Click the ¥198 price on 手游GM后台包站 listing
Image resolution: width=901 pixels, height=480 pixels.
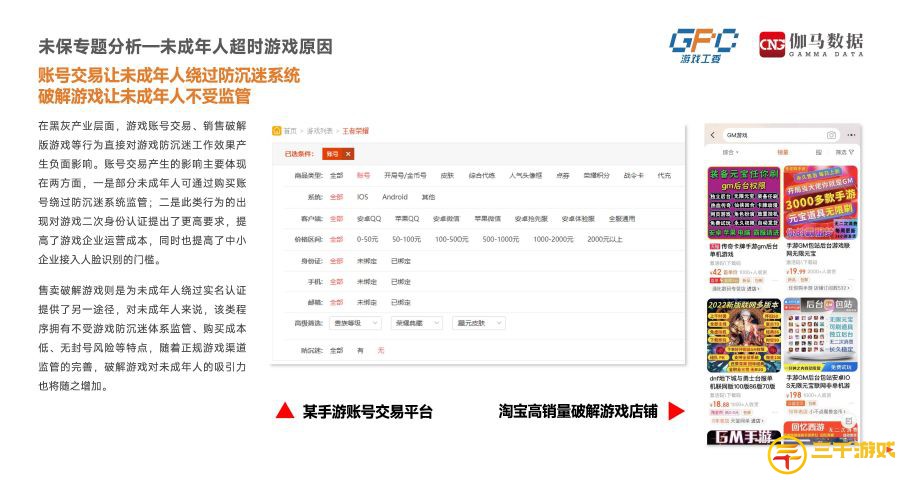coord(794,395)
